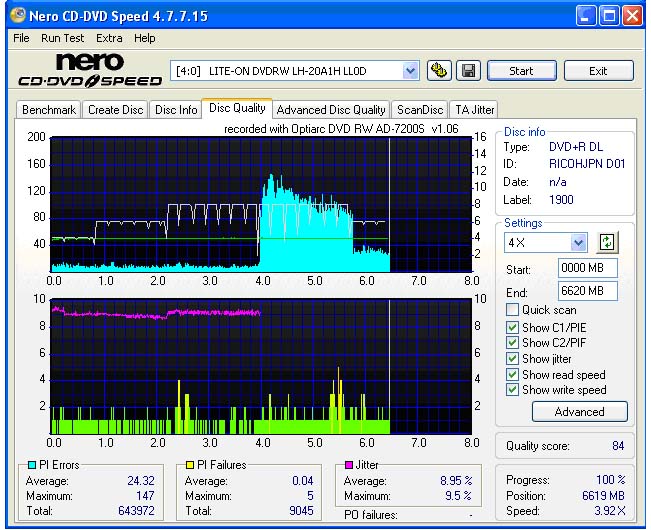This screenshot has width=651, height=530.
Task: Toggle the Show jitter checkbox
Action: coord(514,358)
